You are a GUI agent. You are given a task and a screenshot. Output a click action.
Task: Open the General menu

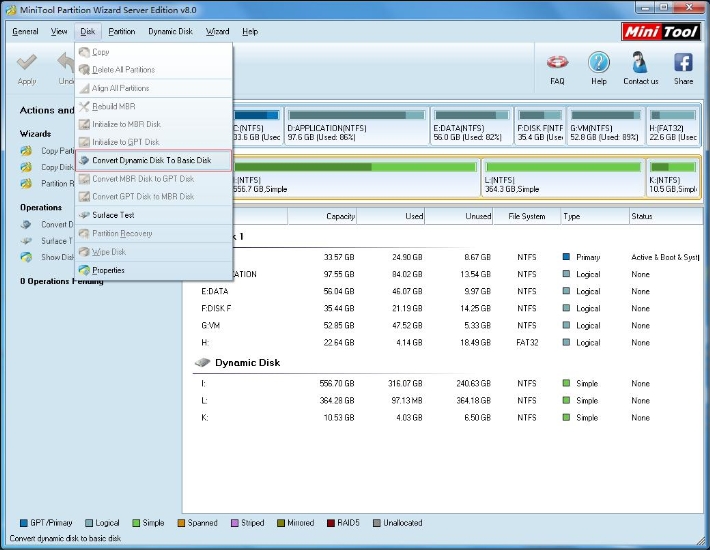(x=25, y=32)
